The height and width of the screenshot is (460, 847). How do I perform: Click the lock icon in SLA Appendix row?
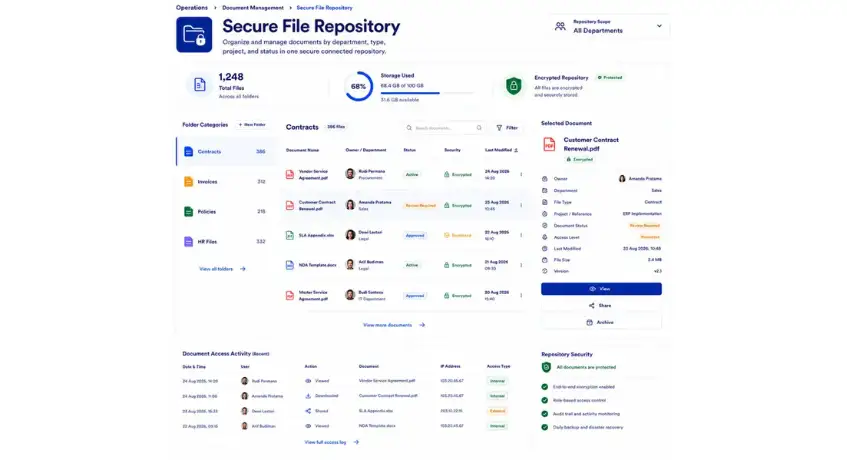[x=447, y=235]
